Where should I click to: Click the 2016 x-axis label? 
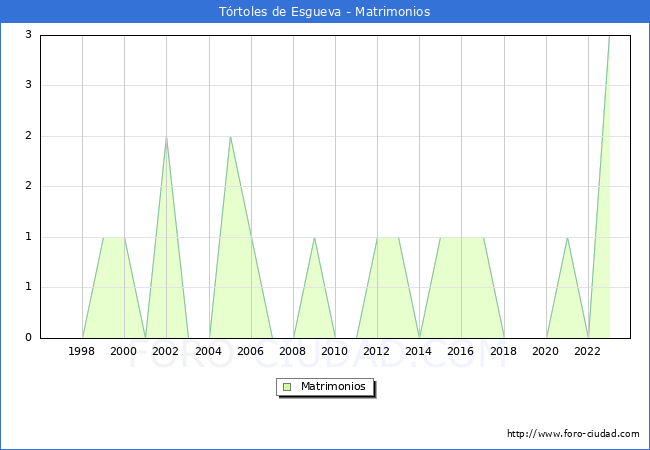[461, 351]
